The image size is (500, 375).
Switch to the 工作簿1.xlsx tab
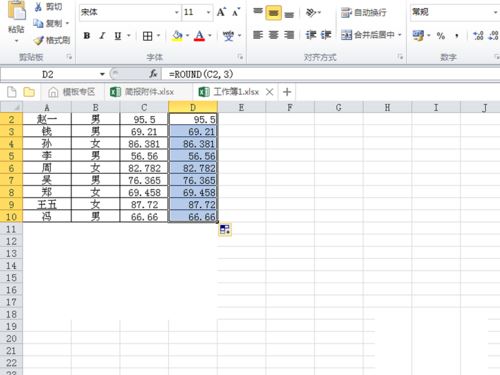coord(236,92)
